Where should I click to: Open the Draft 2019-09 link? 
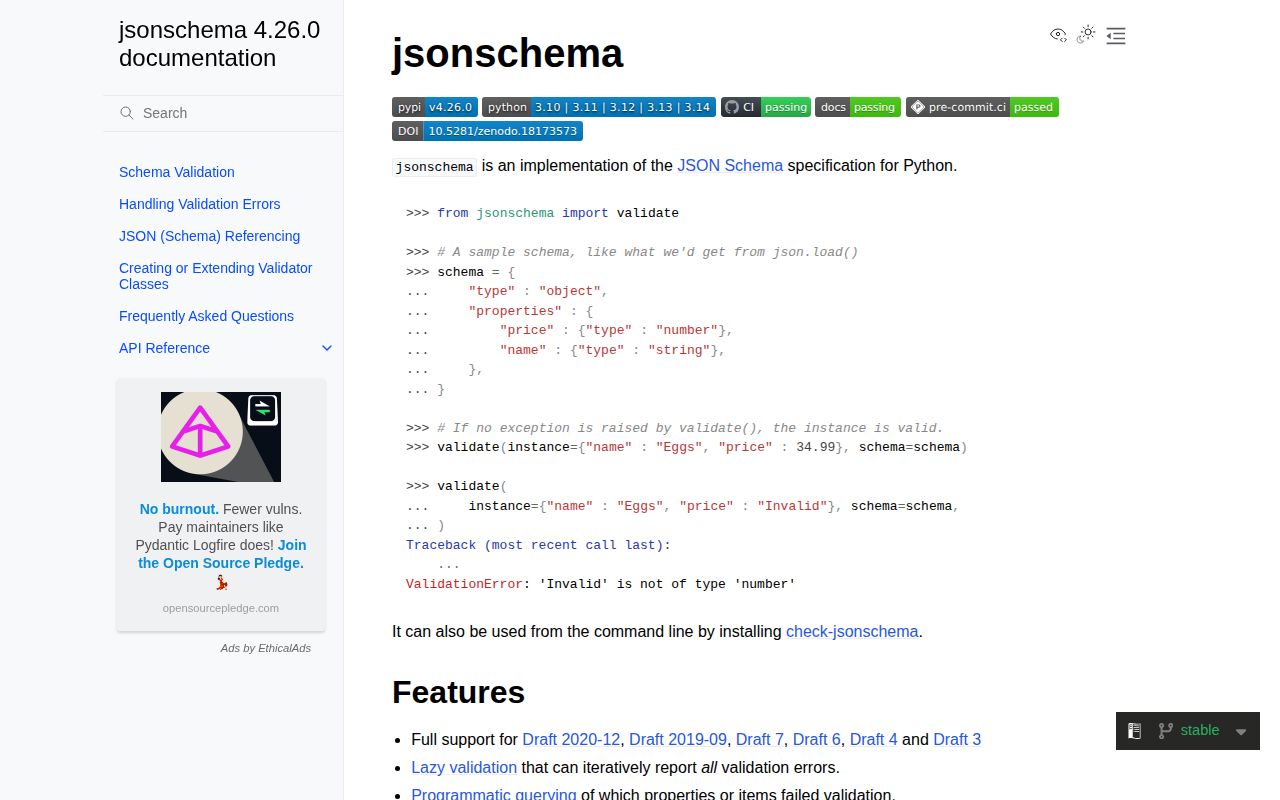coord(678,739)
